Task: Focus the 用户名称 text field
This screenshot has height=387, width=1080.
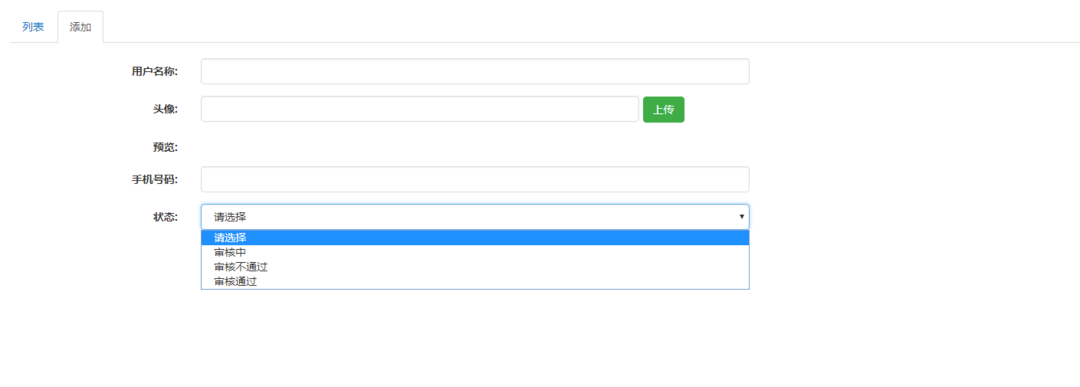Action: 475,72
